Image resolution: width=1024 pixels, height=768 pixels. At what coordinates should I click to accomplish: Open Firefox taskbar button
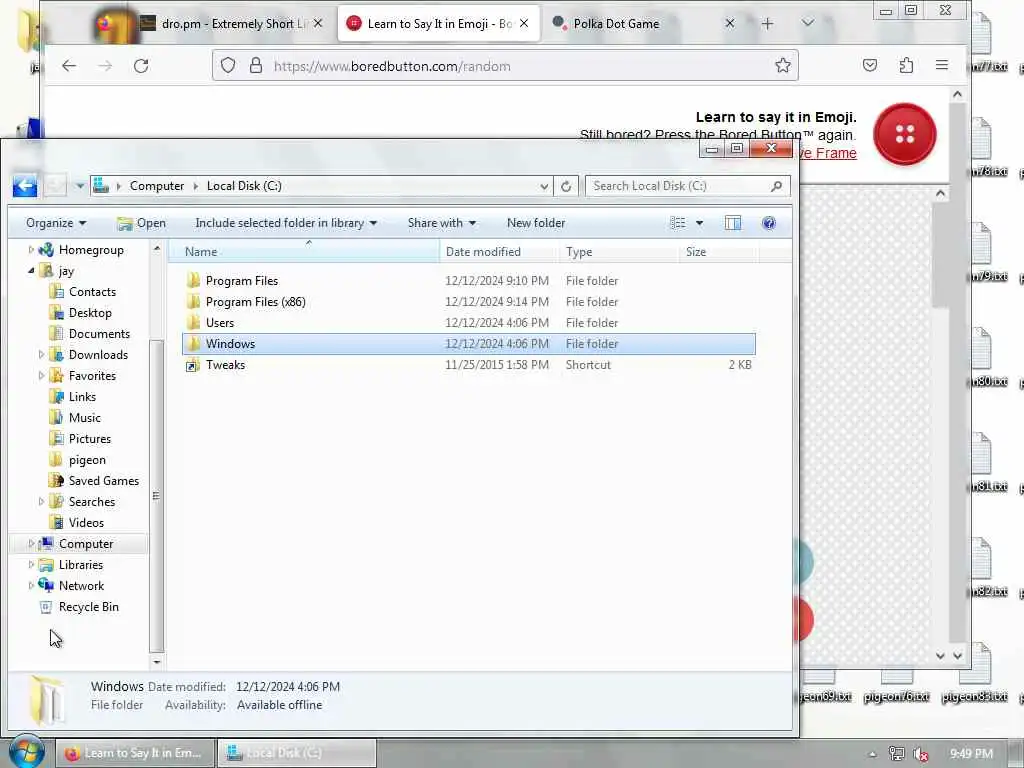click(135, 753)
